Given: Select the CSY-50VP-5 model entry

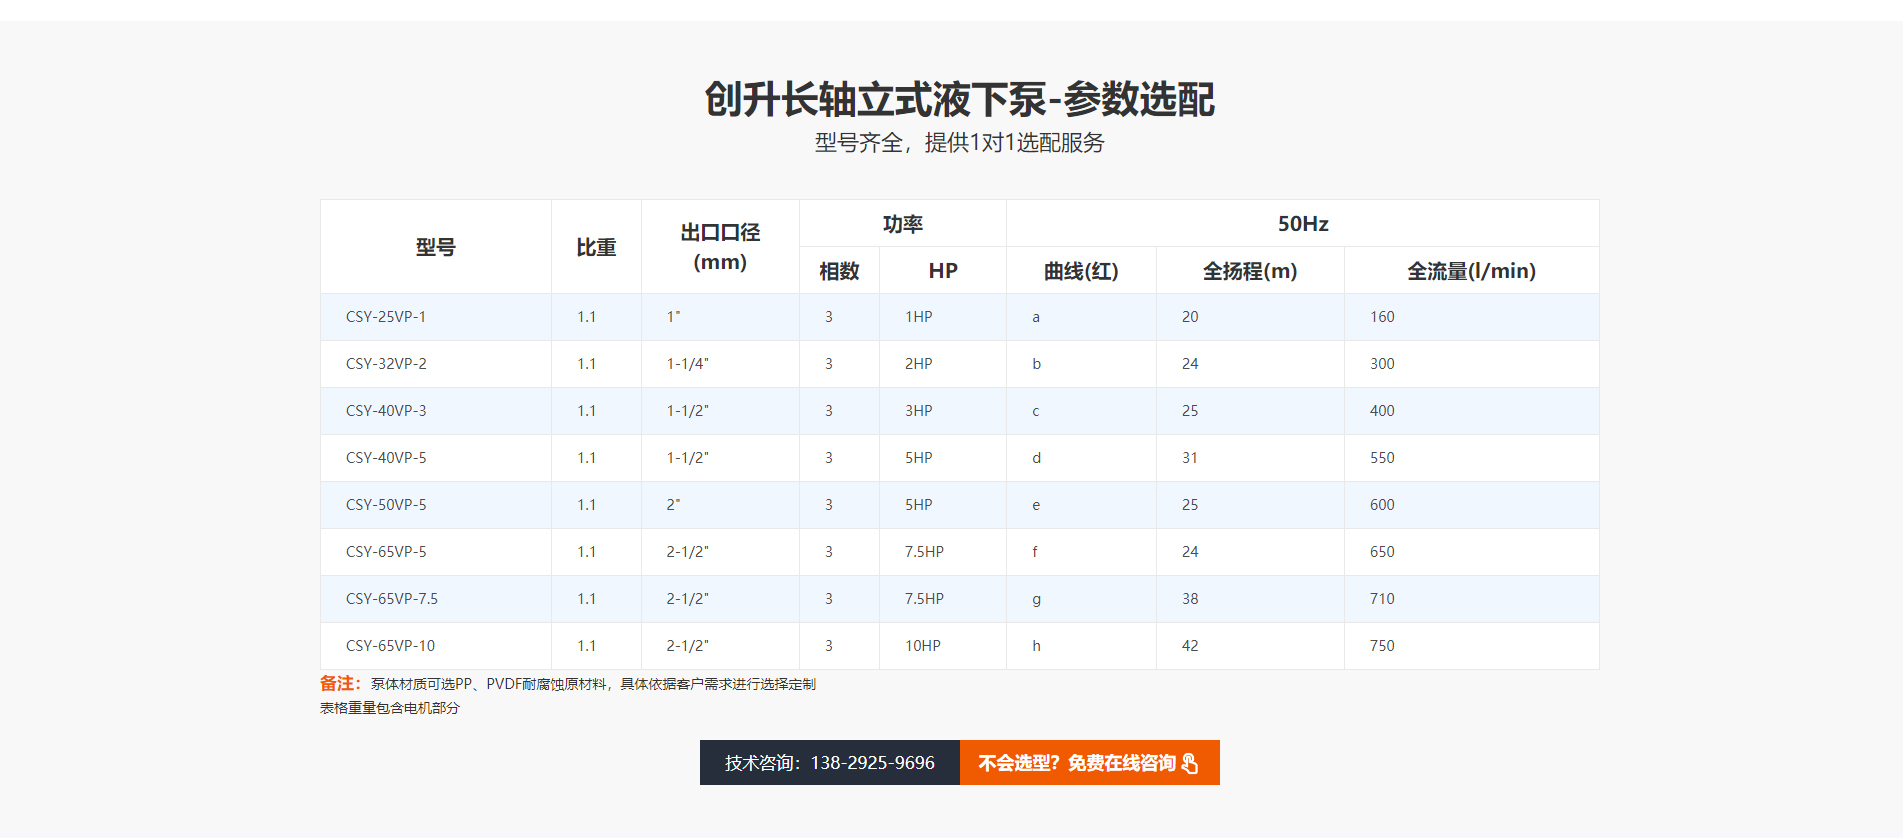Looking at the screenshot, I should tap(386, 505).
